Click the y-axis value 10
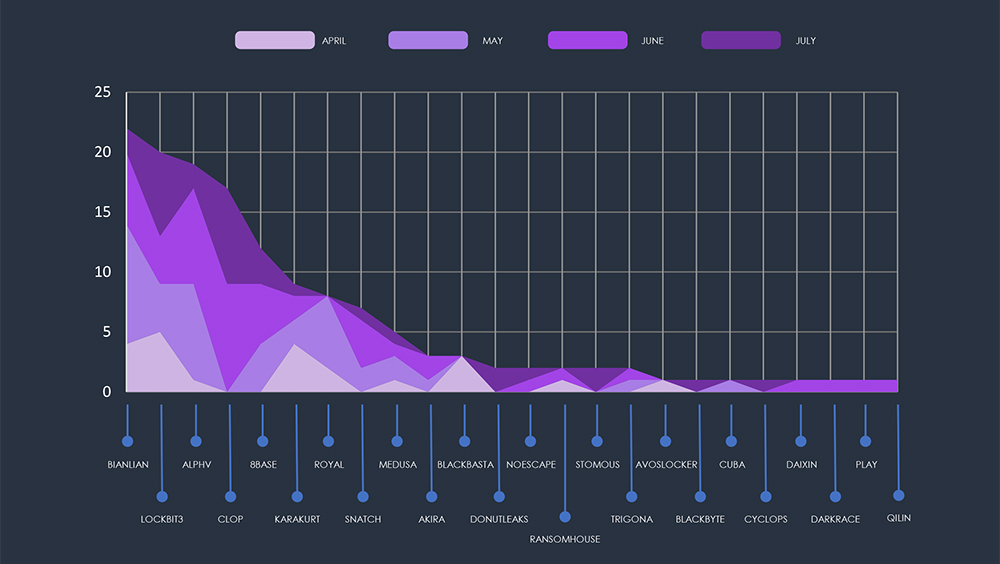Image resolution: width=1000 pixels, height=564 pixels. coord(103,272)
